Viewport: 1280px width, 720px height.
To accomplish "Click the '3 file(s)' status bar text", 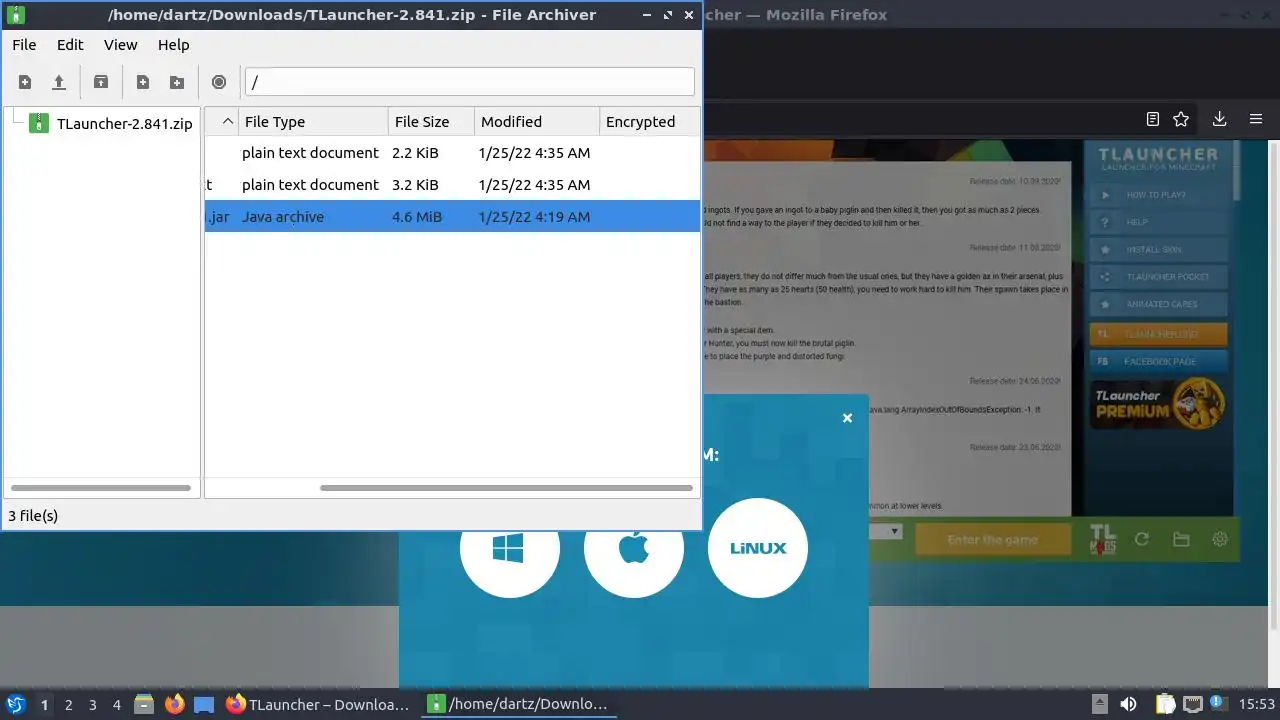I will point(33,516).
